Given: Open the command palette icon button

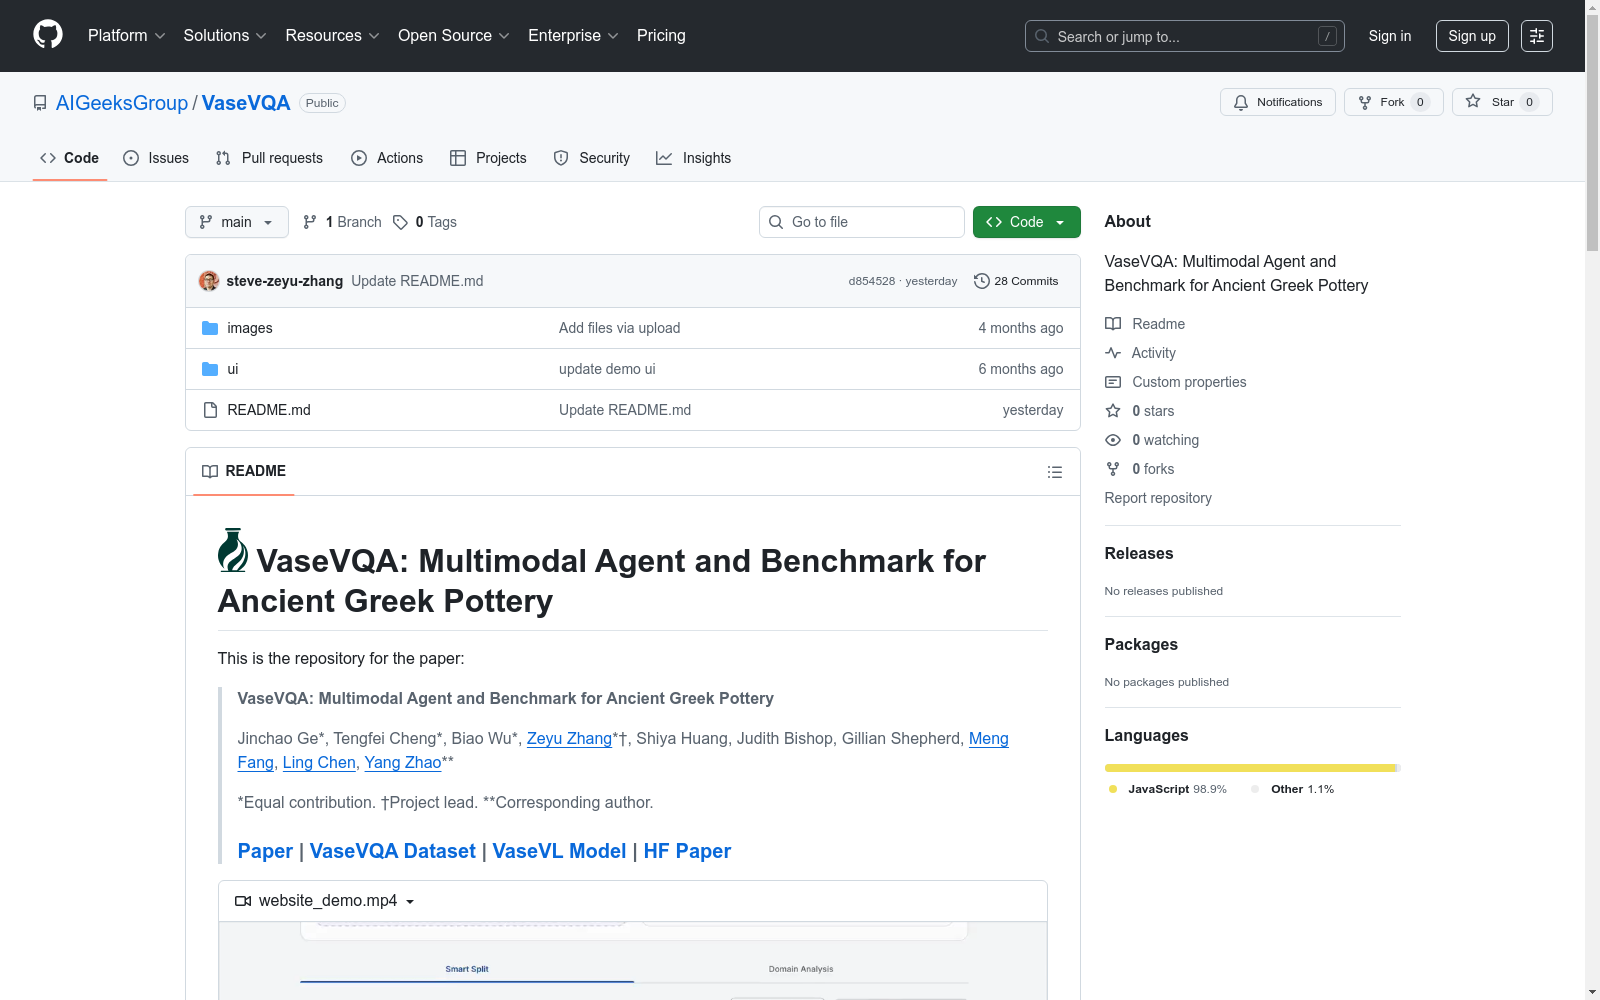Looking at the screenshot, I should click(x=1536, y=36).
